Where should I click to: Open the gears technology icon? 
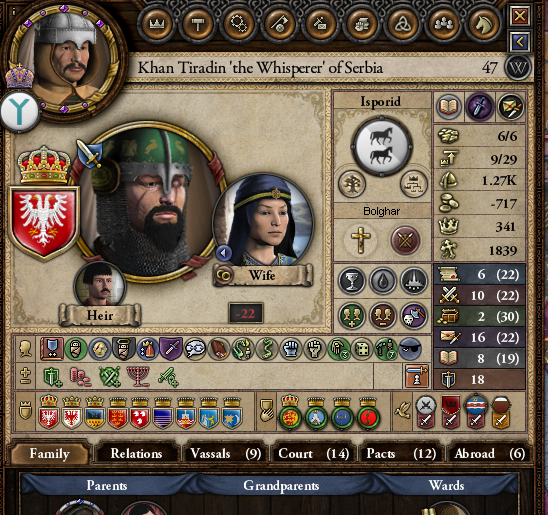(x=239, y=25)
